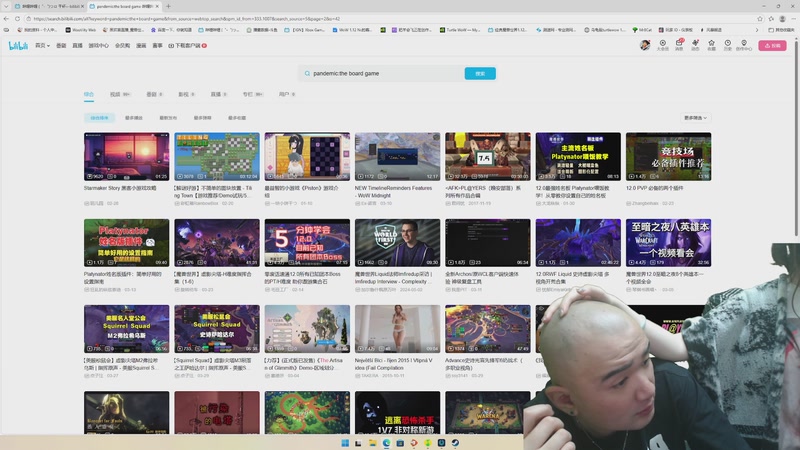Click the browser address bar URL
800x450 pixels.
[187, 19]
